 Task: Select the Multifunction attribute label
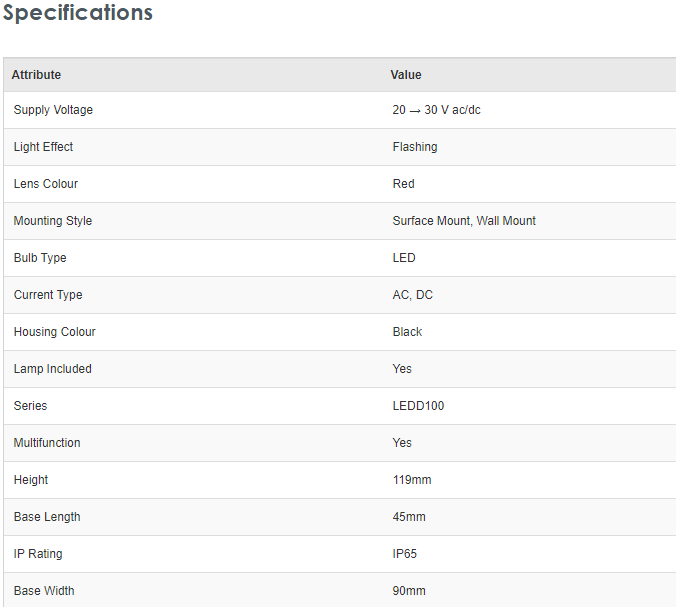coord(47,443)
